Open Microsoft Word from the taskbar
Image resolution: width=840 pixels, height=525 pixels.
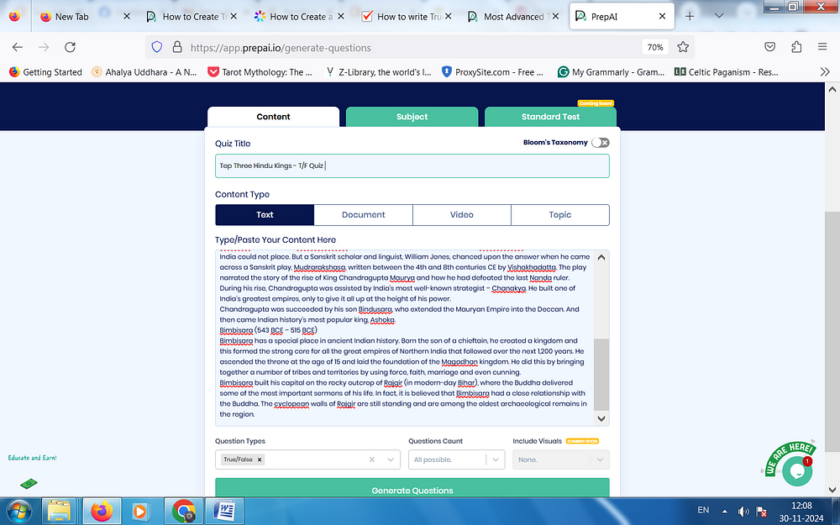pyautogui.click(x=224, y=511)
